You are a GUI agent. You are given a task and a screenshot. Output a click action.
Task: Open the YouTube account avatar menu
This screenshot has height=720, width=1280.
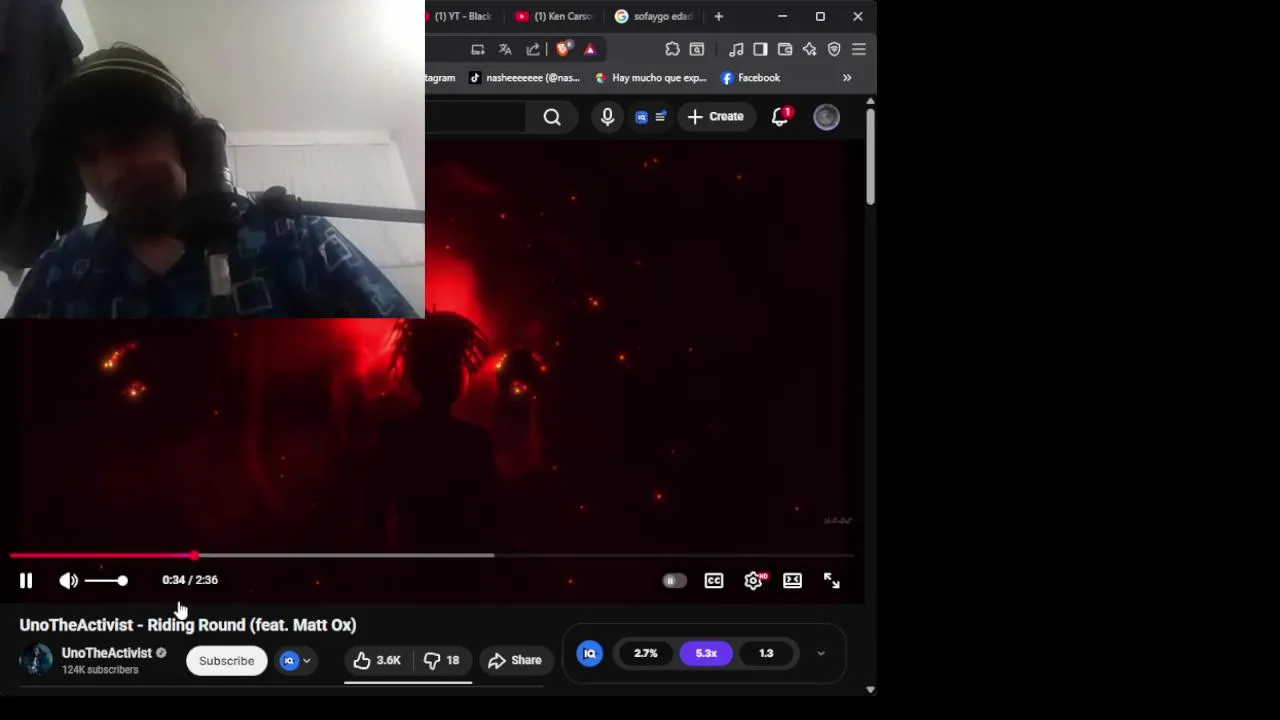tap(827, 117)
